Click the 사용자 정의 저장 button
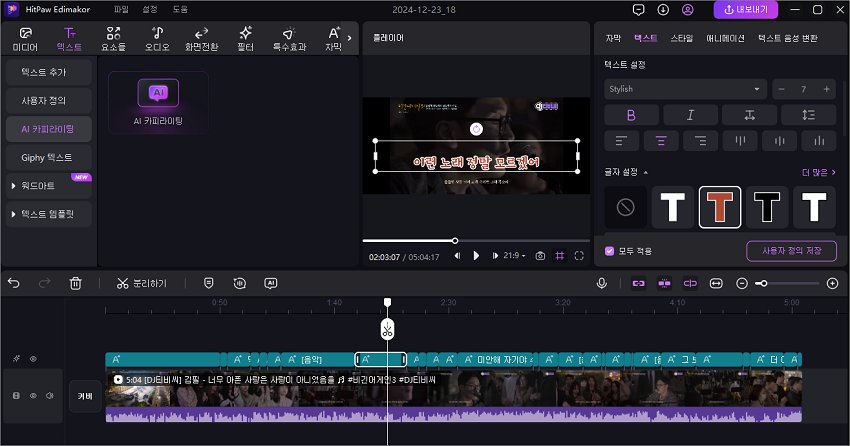Image resolution: width=850 pixels, height=446 pixels. pyautogui.click(x=791, y=251)
